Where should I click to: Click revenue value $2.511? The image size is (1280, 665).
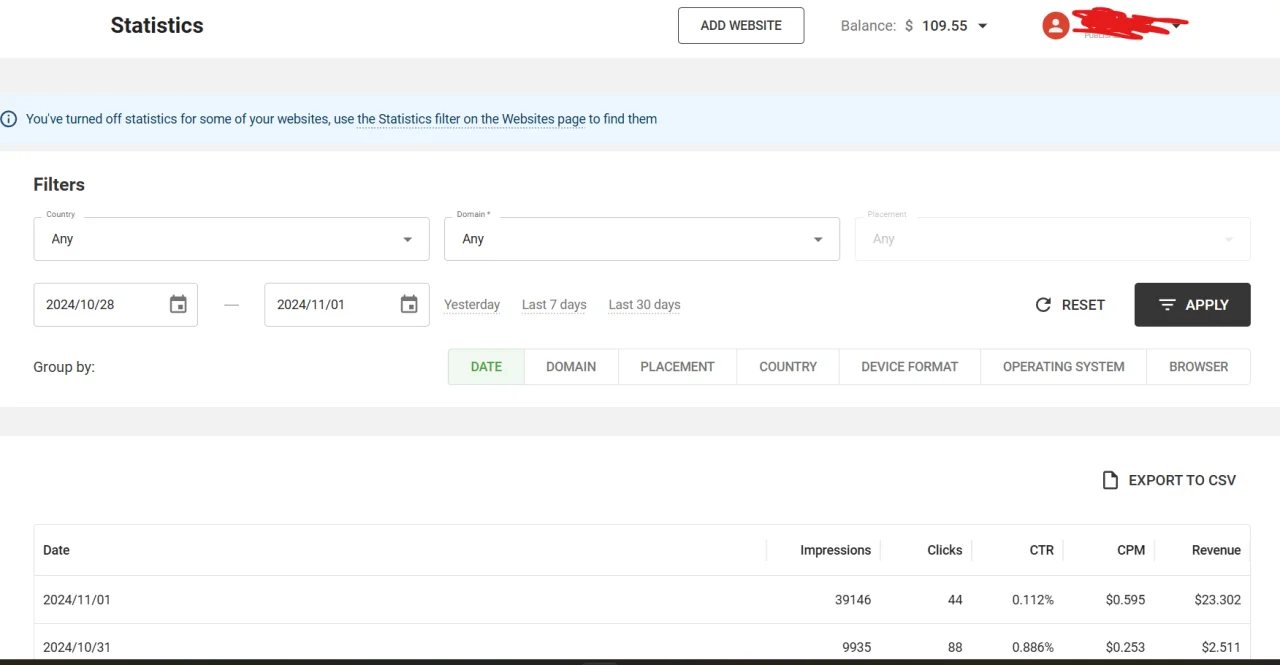pos(1221,647)
